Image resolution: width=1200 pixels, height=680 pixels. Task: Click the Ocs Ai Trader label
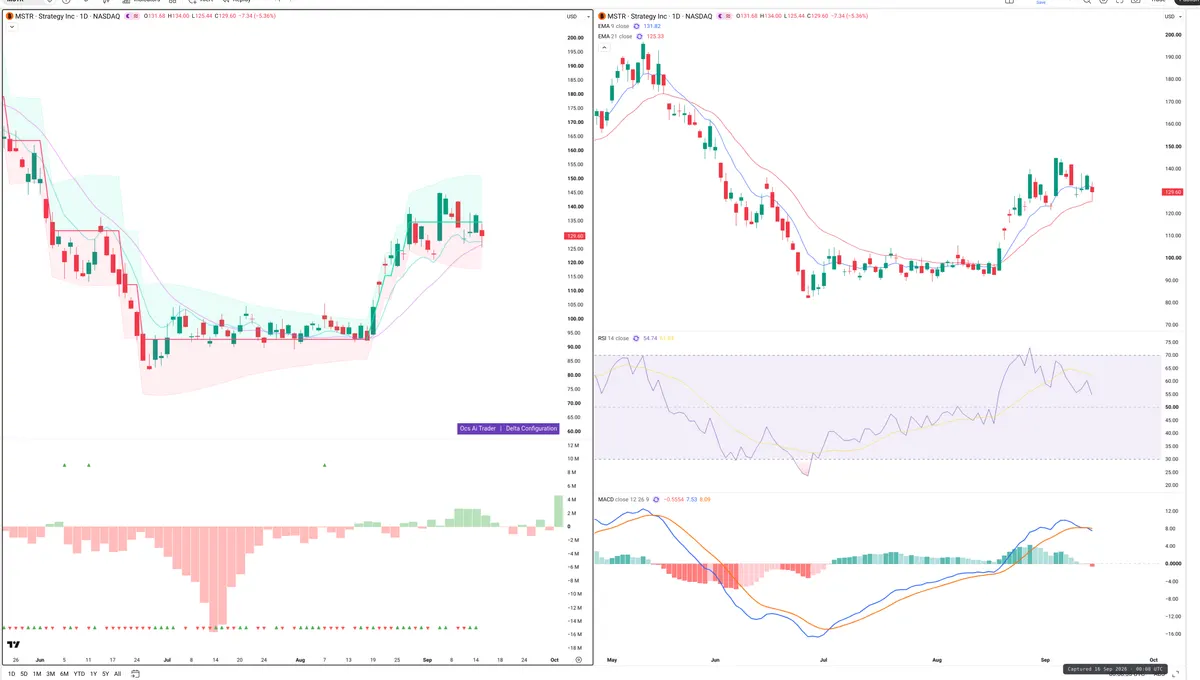[x=478, y=428]
